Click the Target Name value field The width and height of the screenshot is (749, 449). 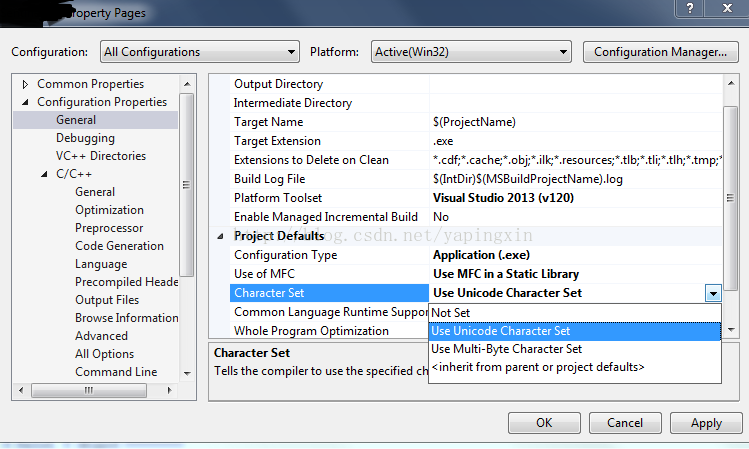(575, 122)
